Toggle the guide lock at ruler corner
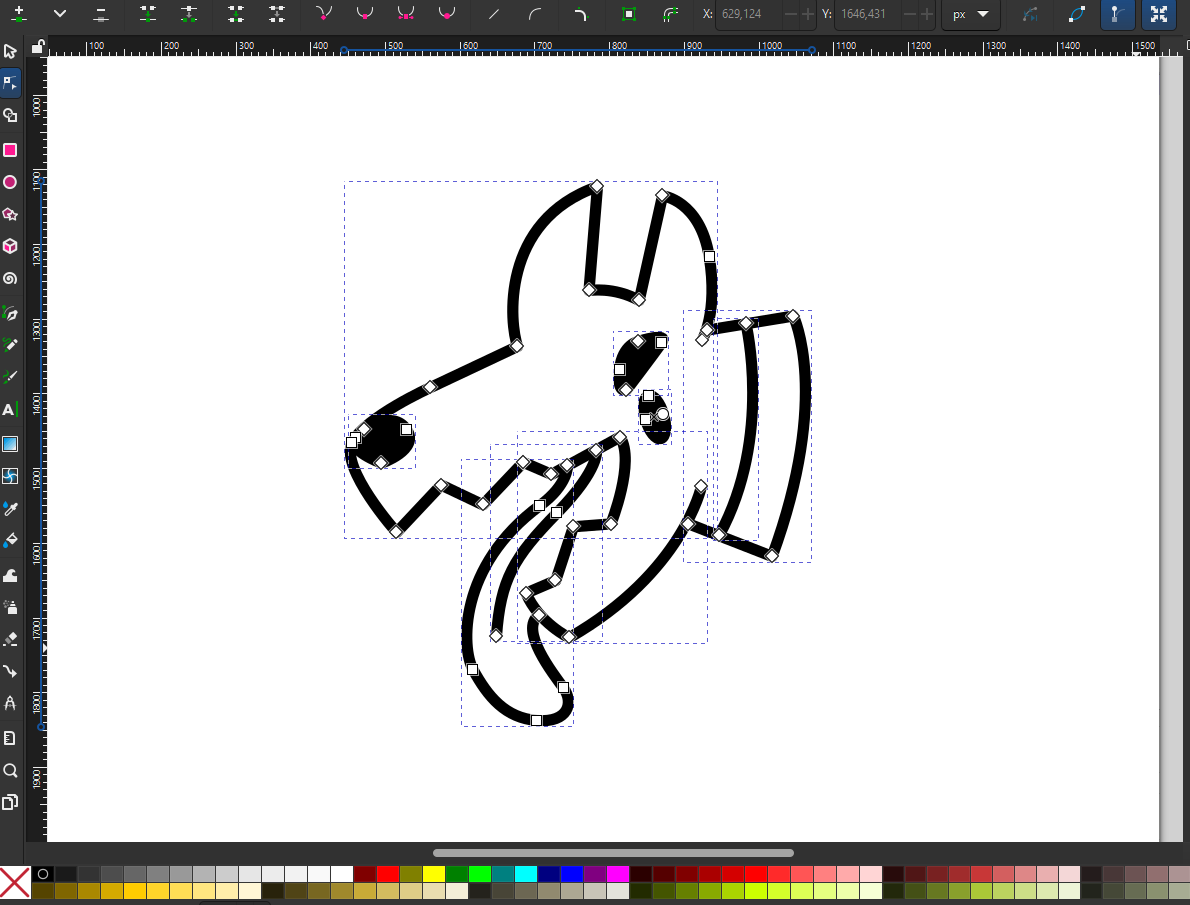Image resolution: width=1190 pixels, height=905 pixels. tap(37, 46)
